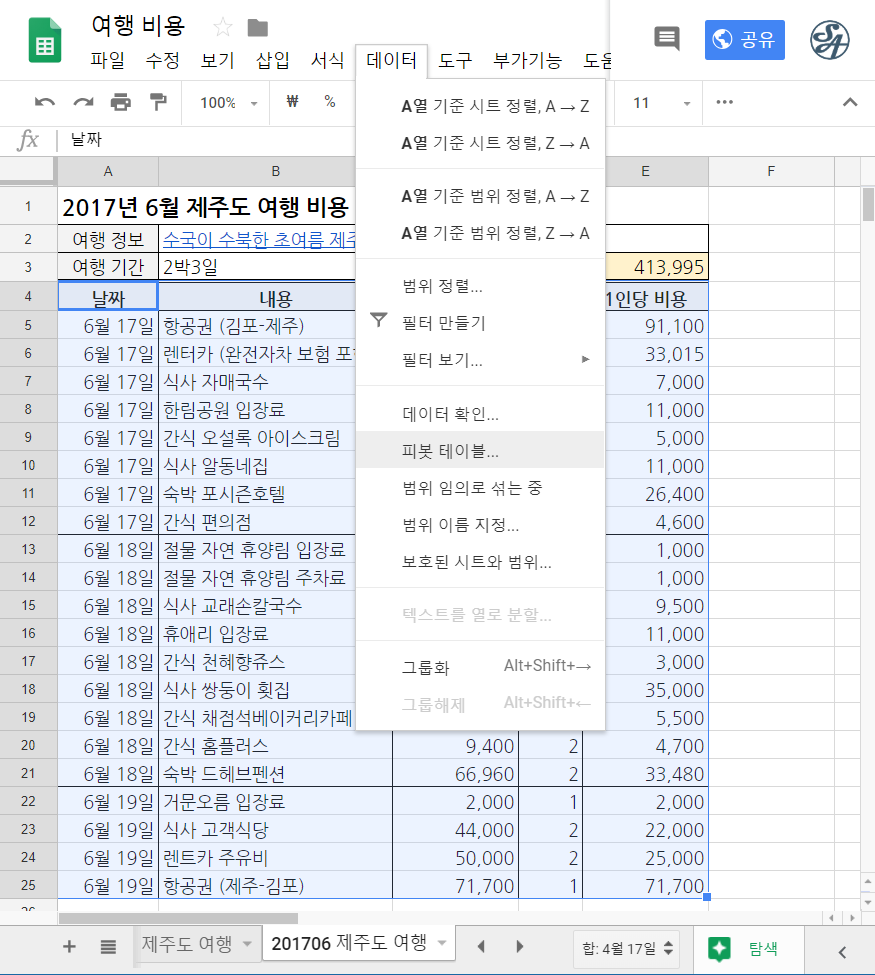The image size is (875, 975).
Task: Open the font size 11 dropdown
Action: (661, 103)
